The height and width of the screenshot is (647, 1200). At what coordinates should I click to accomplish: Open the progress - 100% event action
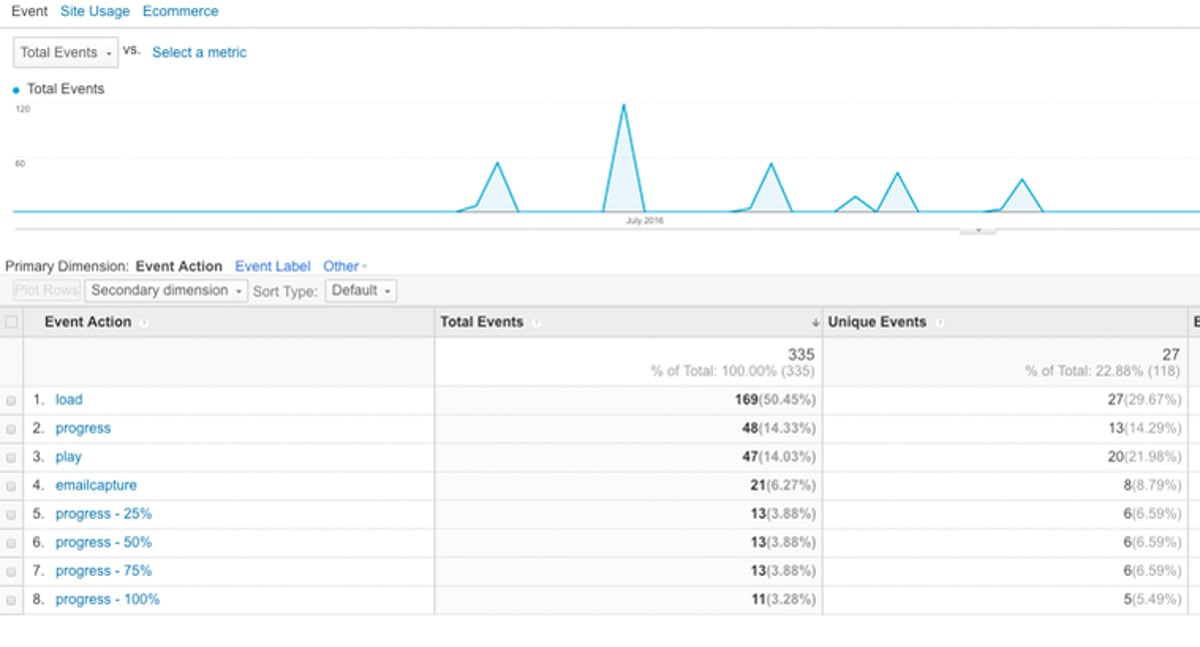(107, 599)
